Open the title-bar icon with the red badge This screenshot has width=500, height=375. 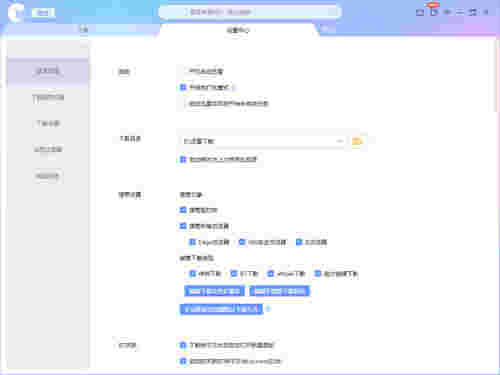[434, 12]
